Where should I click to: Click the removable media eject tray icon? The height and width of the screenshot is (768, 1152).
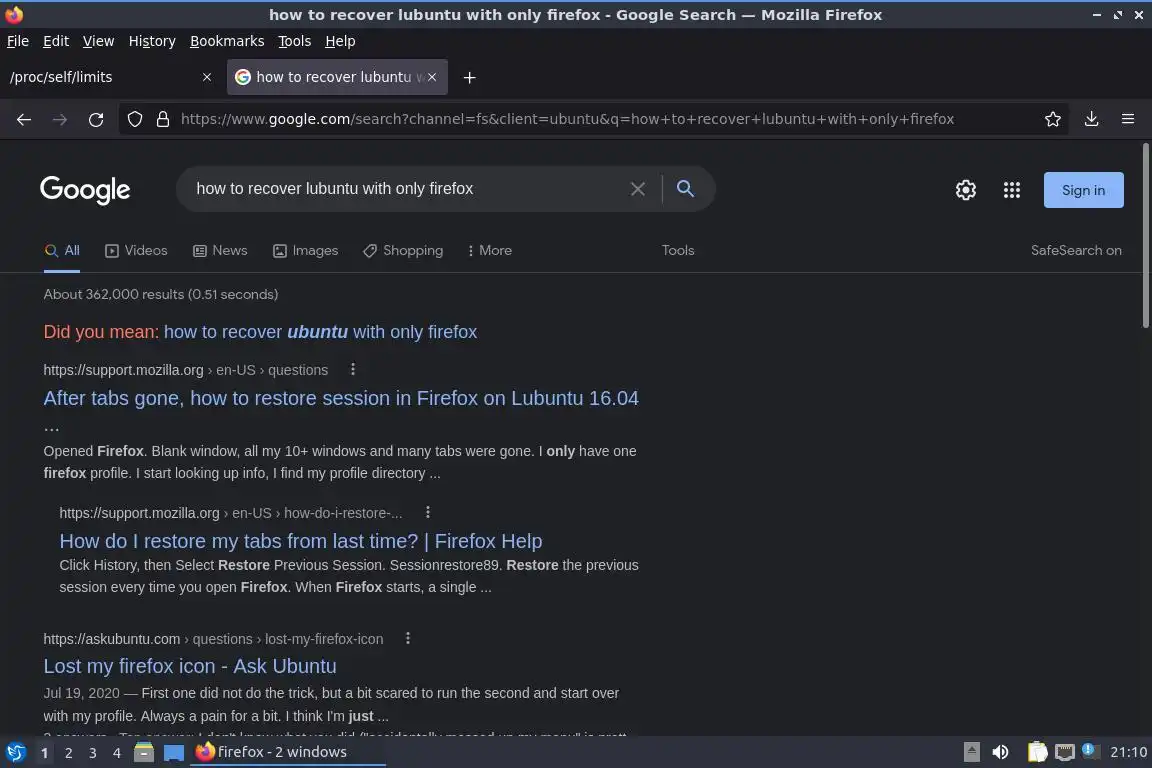coord(971,752)
